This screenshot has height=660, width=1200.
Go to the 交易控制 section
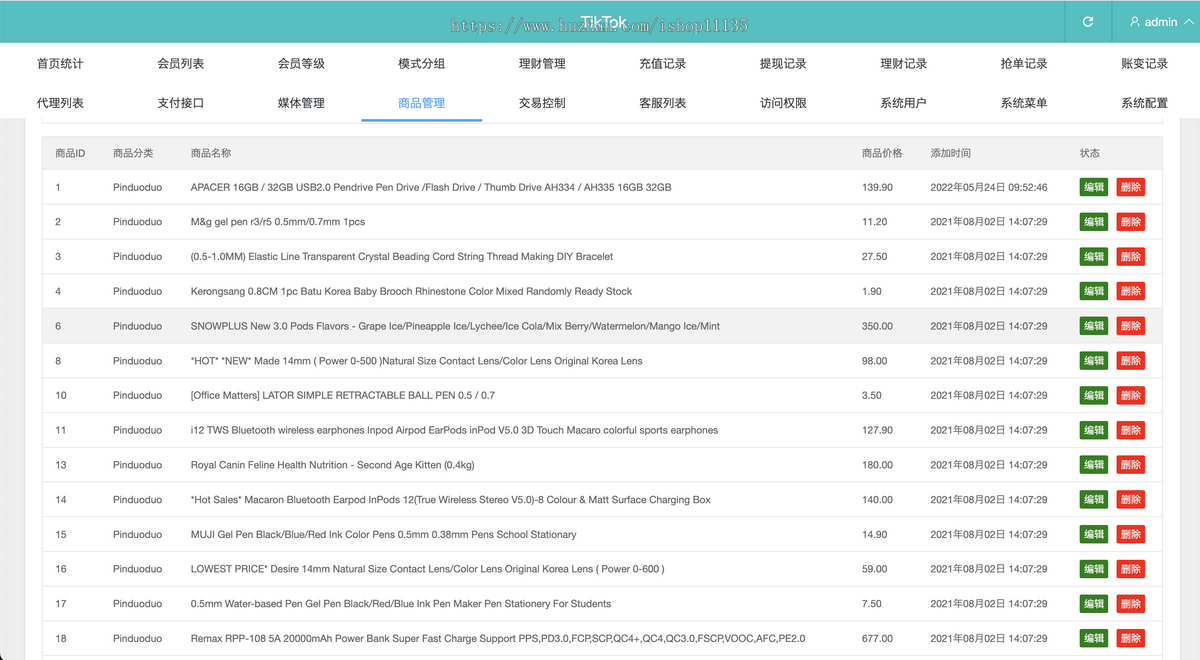pyautogui.click(x=541, y=102)
